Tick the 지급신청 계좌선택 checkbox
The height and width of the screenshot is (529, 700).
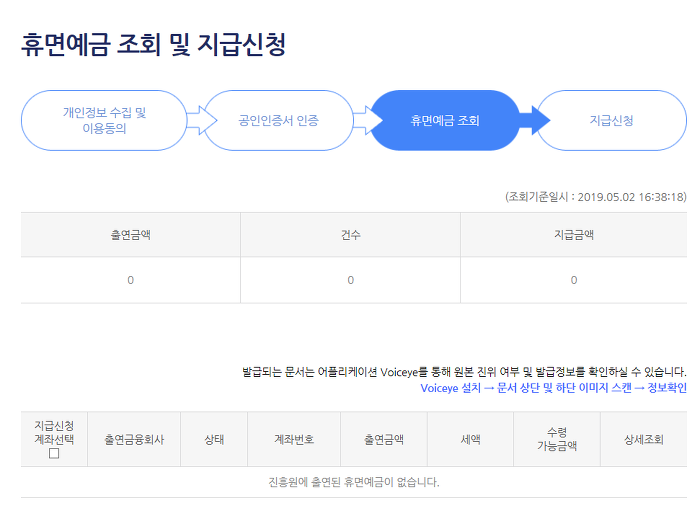pyautogui.click(x=54, y=454)
